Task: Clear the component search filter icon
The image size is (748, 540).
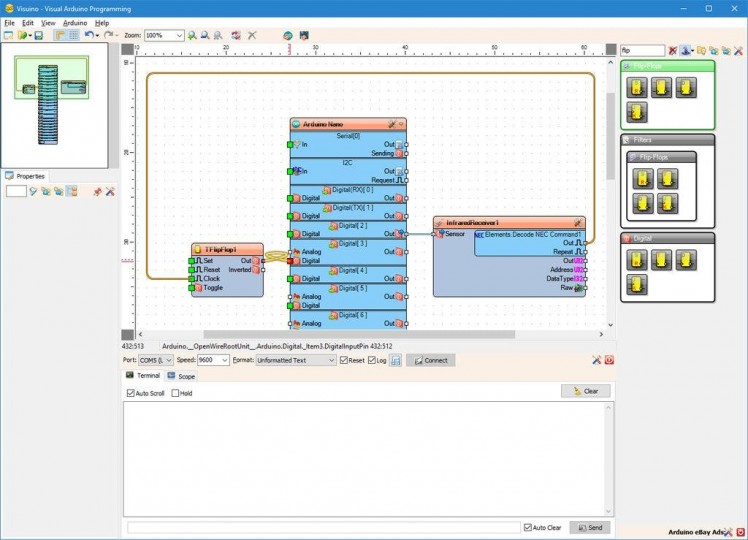Action: coord(673,50)
